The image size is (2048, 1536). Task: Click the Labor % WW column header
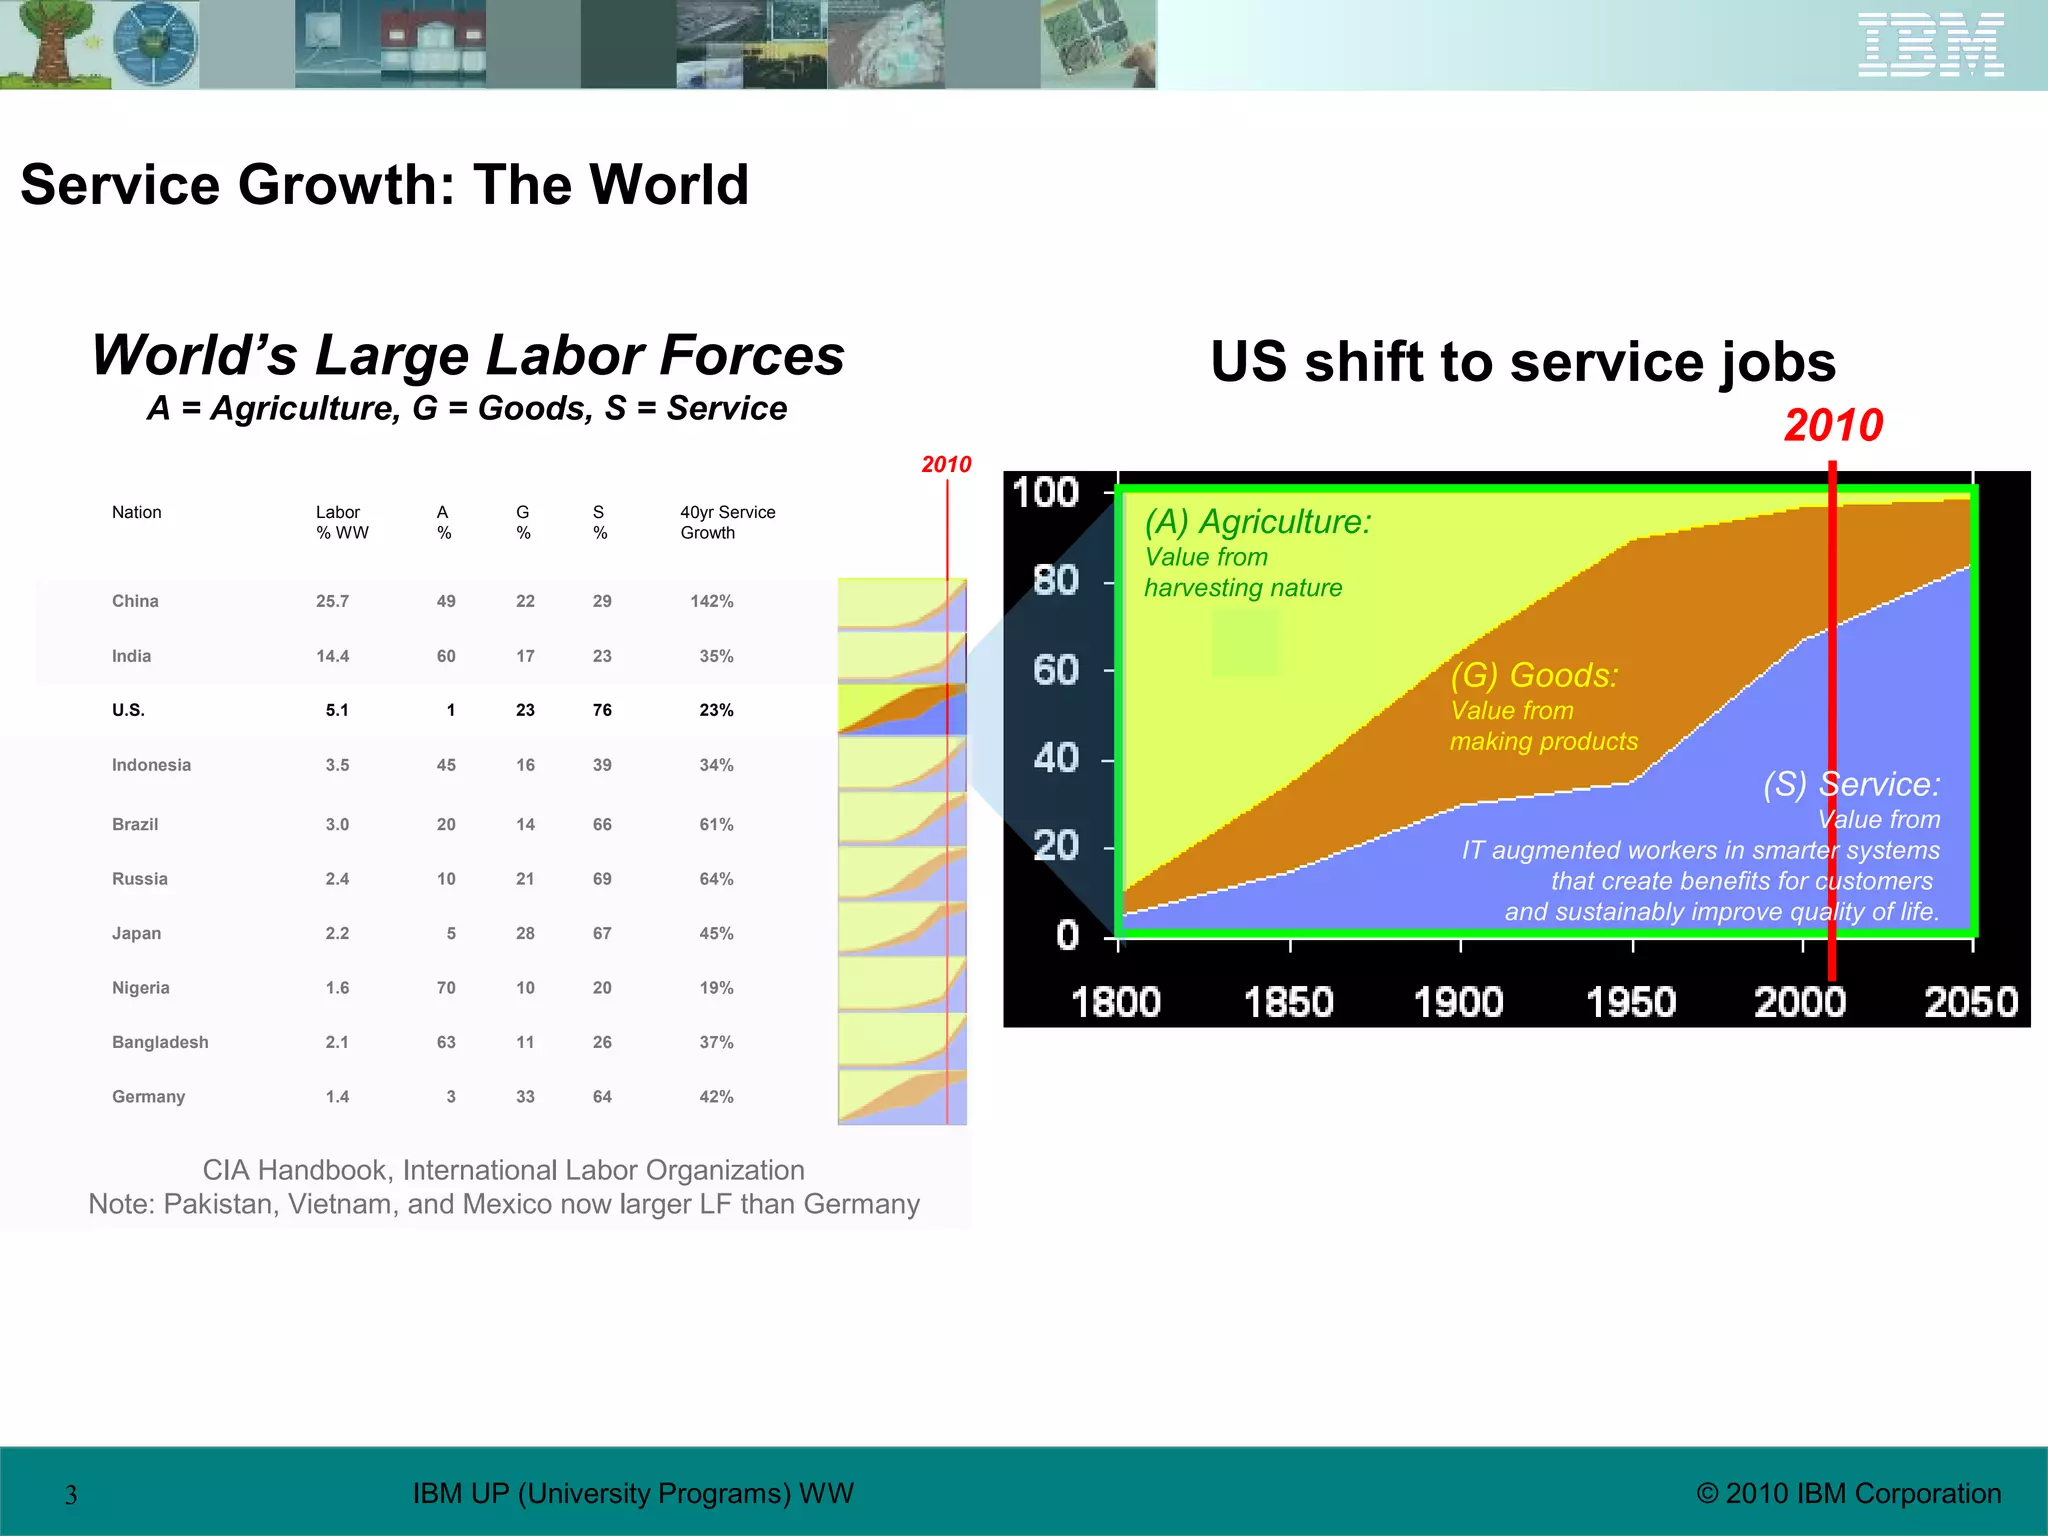pos(342,522)
